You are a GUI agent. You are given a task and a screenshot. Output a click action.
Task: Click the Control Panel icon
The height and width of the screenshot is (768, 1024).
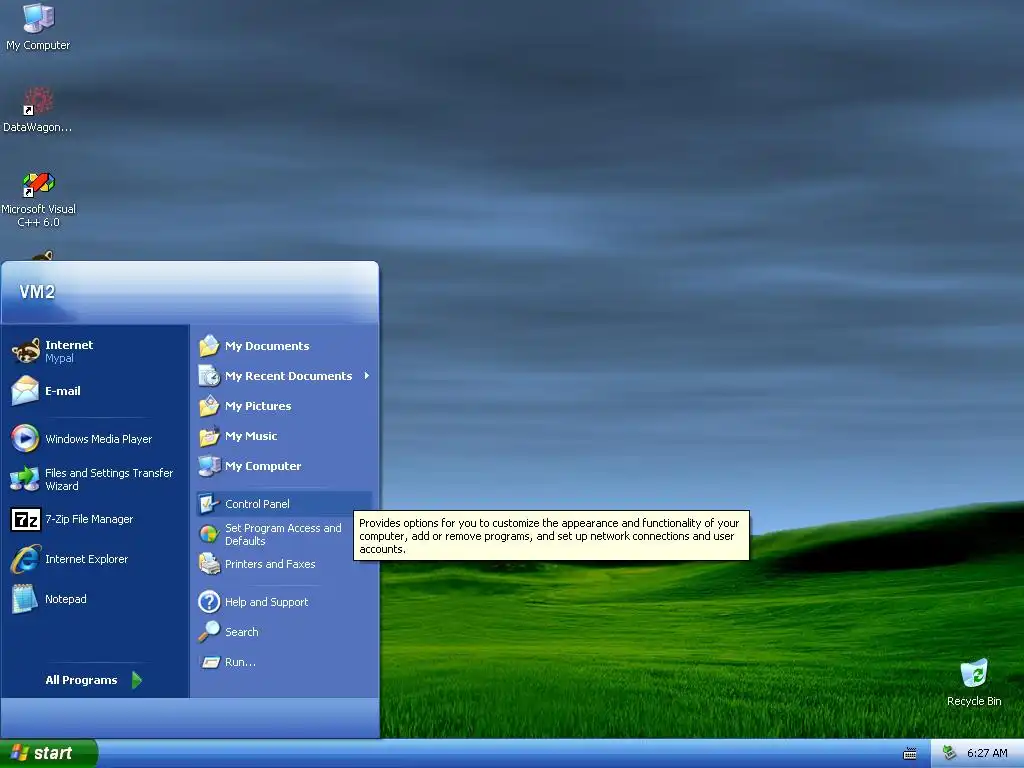(x=209, y=504)
